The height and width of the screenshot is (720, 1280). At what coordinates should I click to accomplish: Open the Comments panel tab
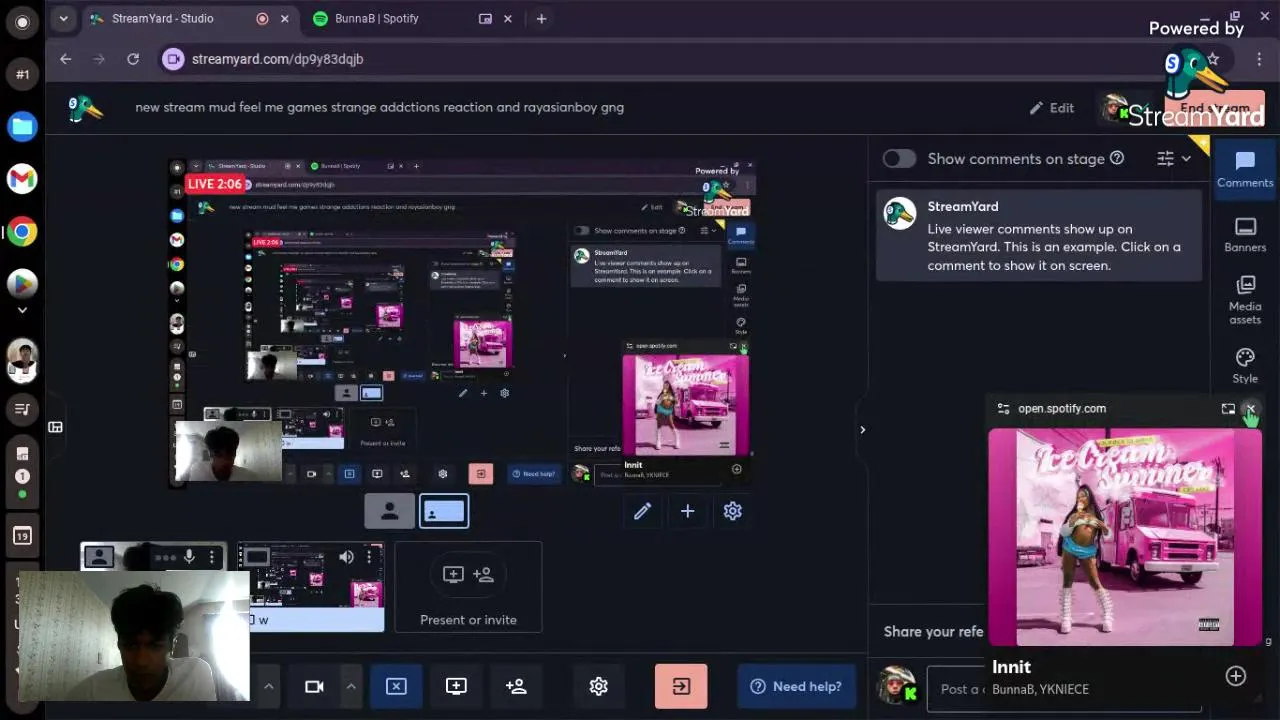click(x=1245, y=169)
